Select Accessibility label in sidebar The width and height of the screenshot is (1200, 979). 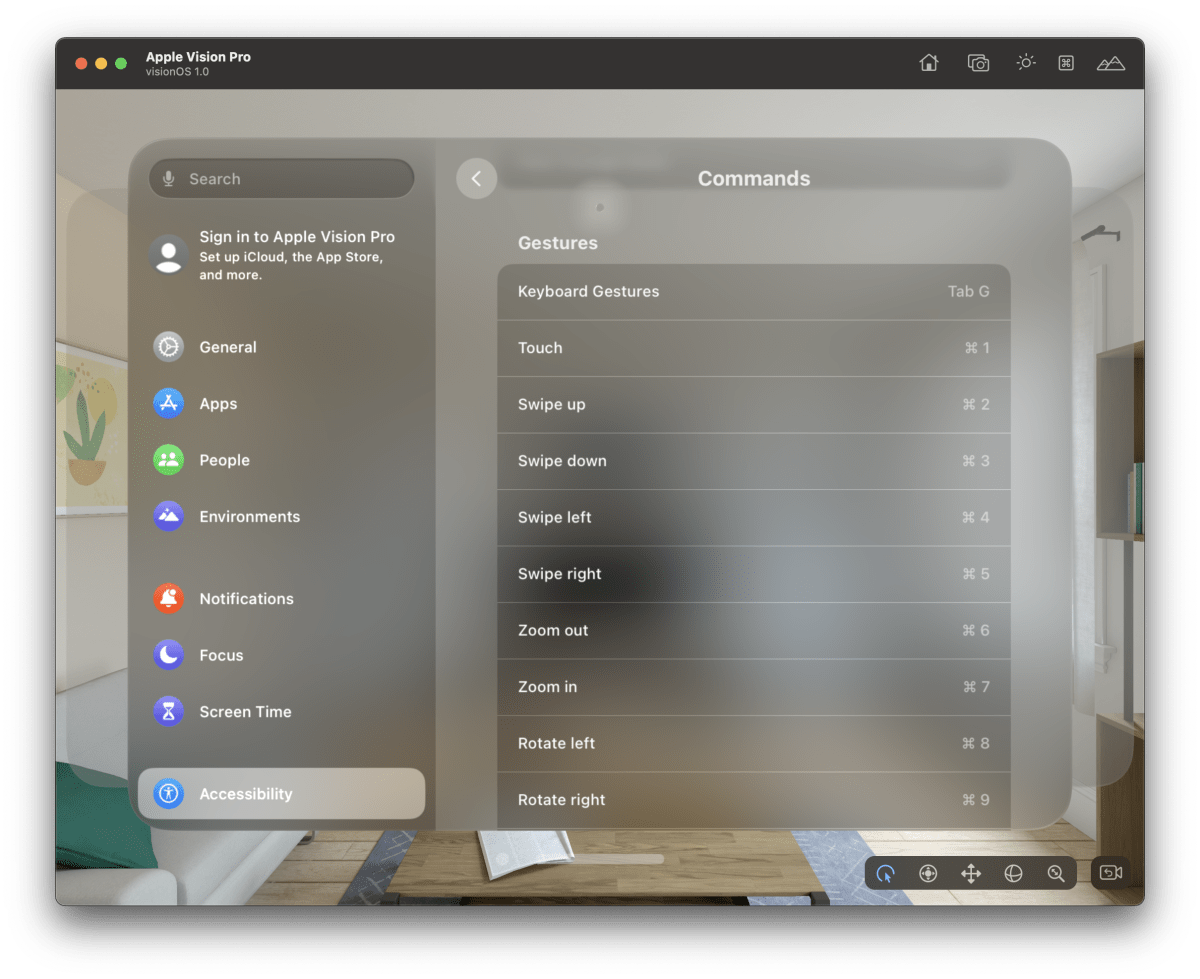pos(245,794)
